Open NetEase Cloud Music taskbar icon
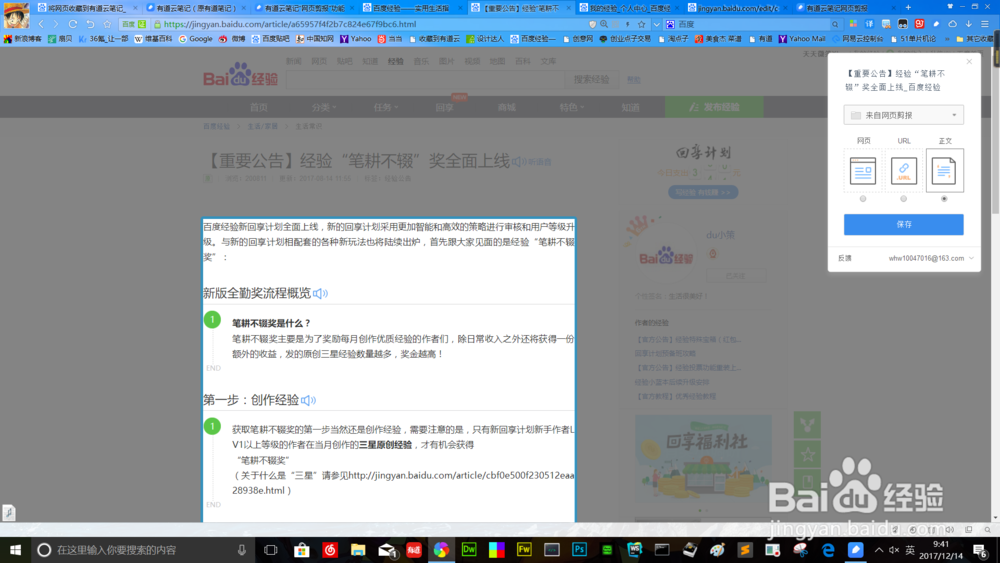This screenshot has width=1000, height=563. tap(330, 550)
